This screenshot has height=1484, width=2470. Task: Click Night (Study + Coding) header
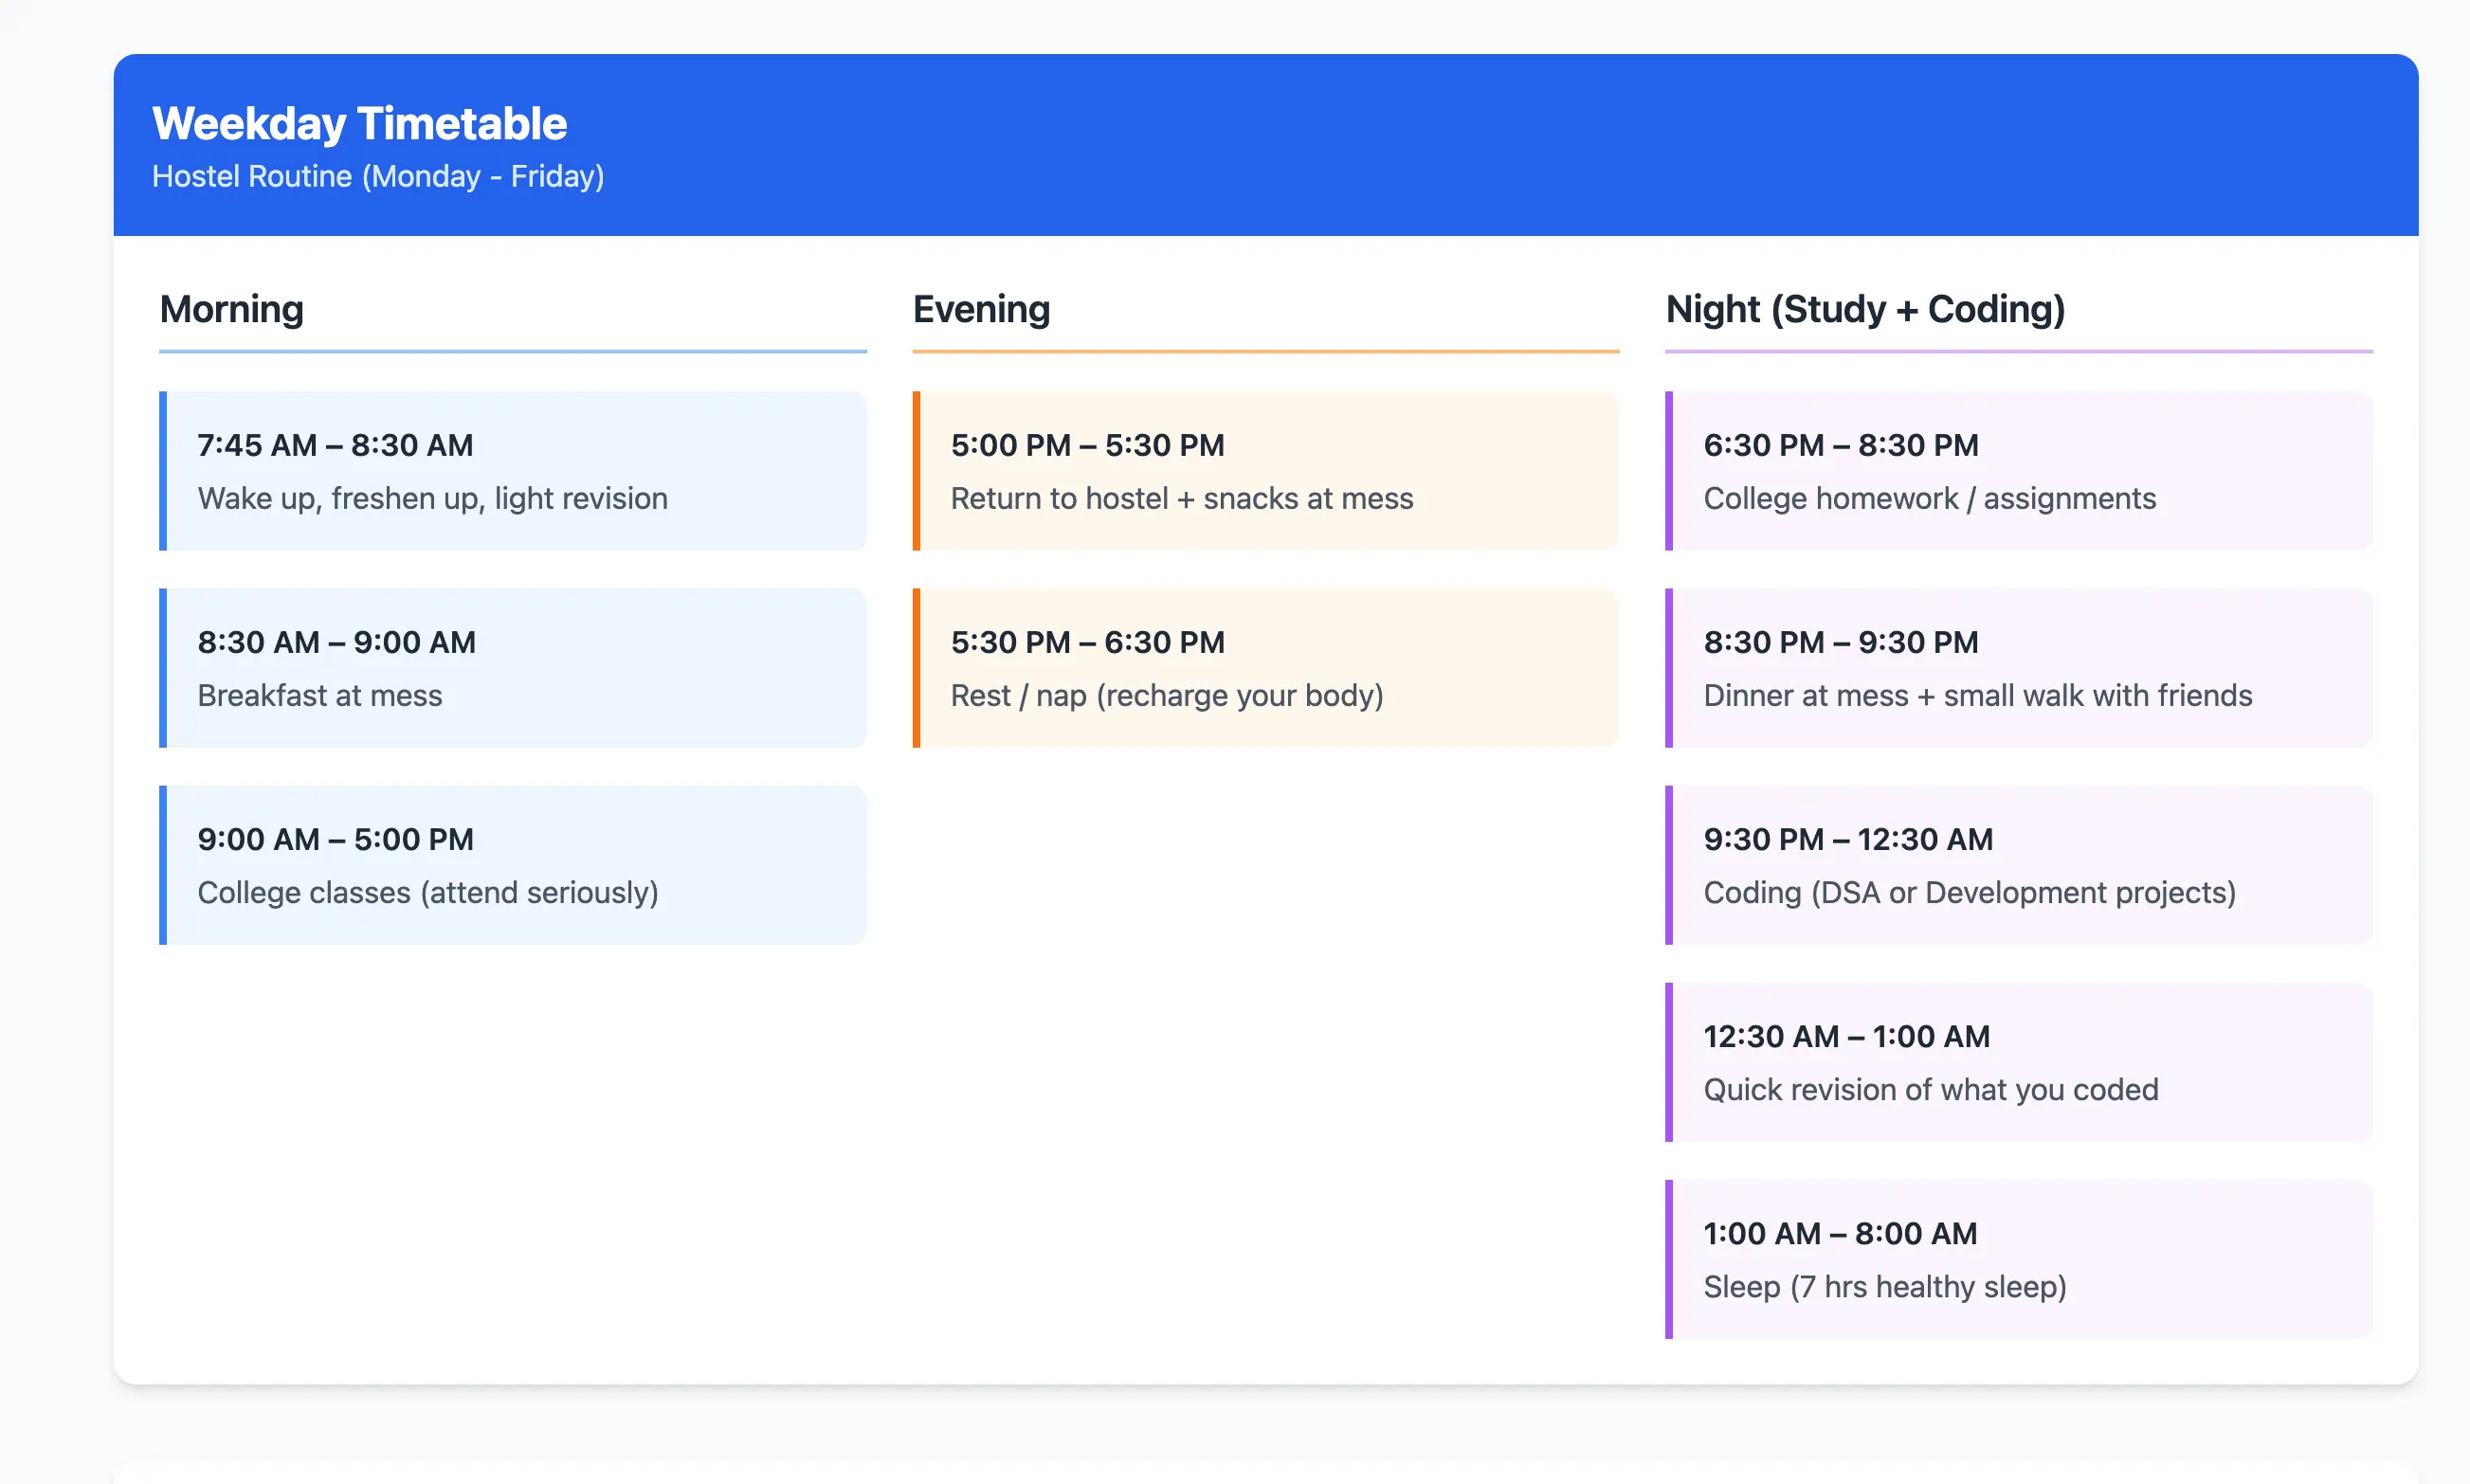tap(1864, 309)
